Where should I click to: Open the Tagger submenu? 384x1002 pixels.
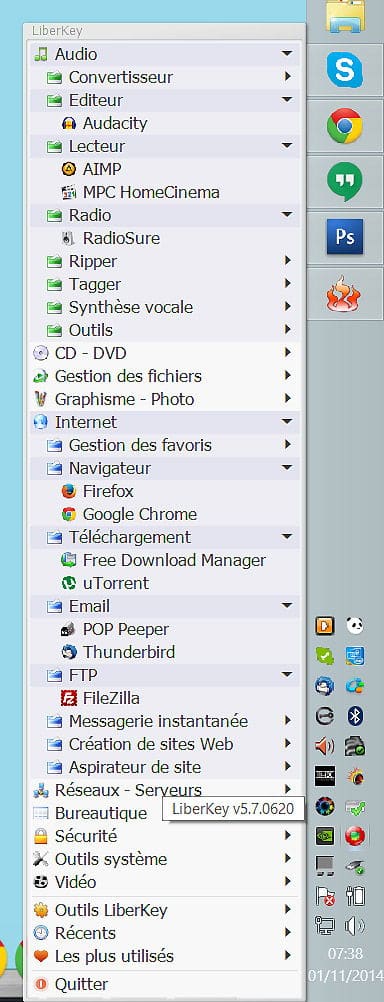pyautogui.click(x=164, y=284)
